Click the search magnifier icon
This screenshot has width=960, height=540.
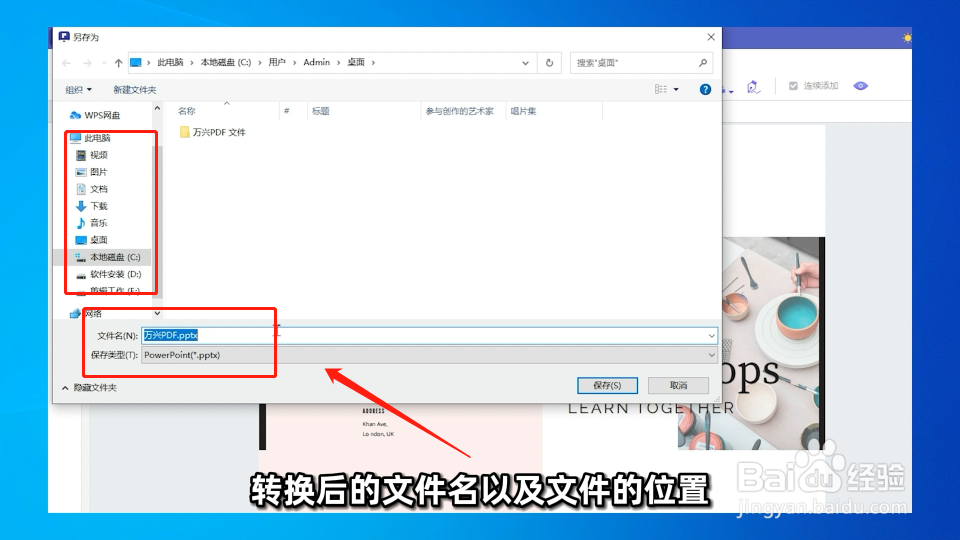tap(702, 62)
